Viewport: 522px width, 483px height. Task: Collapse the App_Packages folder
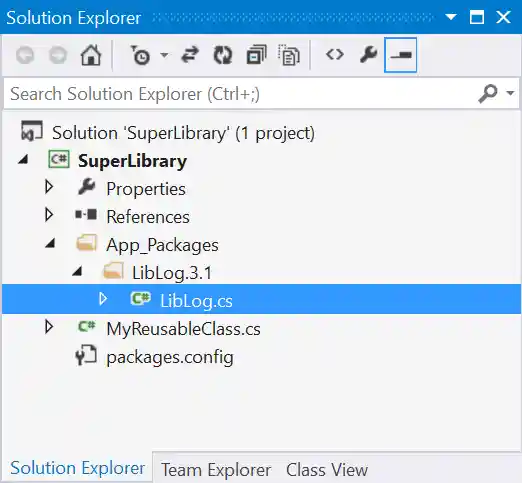[50, 243]
